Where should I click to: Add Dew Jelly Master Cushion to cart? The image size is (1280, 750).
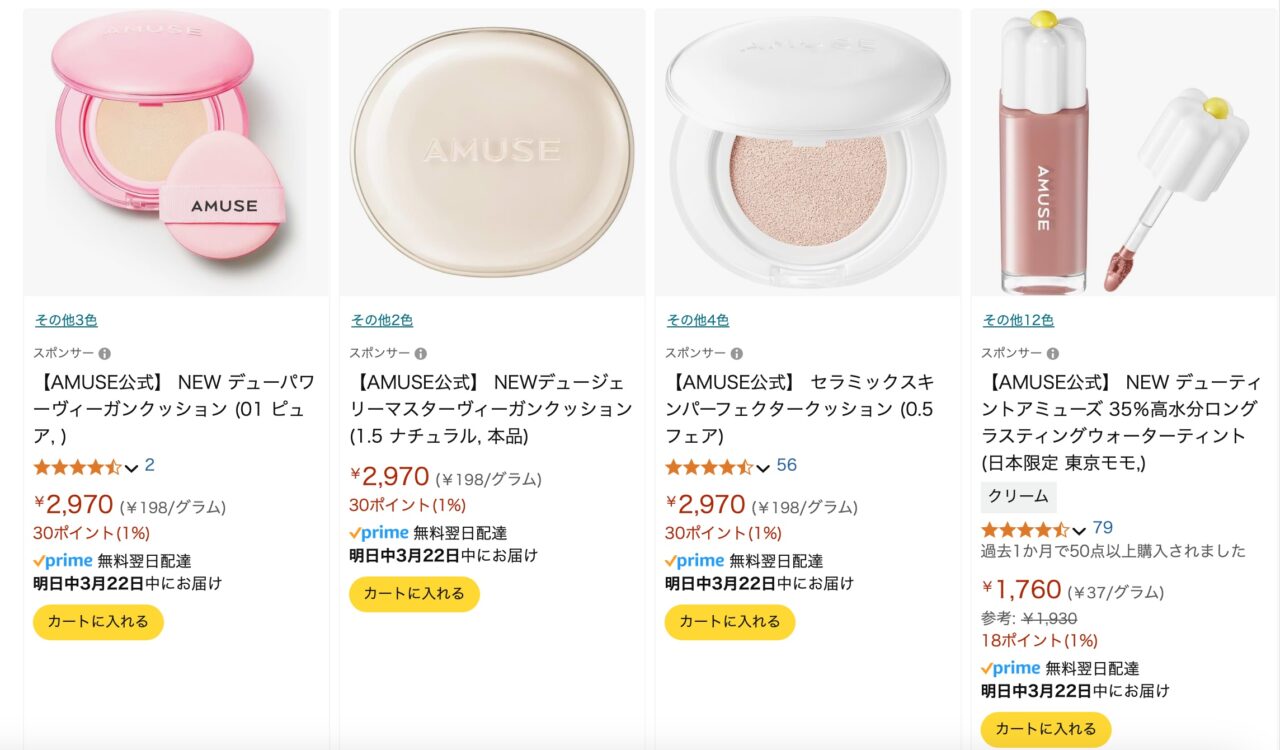(414, 594)
